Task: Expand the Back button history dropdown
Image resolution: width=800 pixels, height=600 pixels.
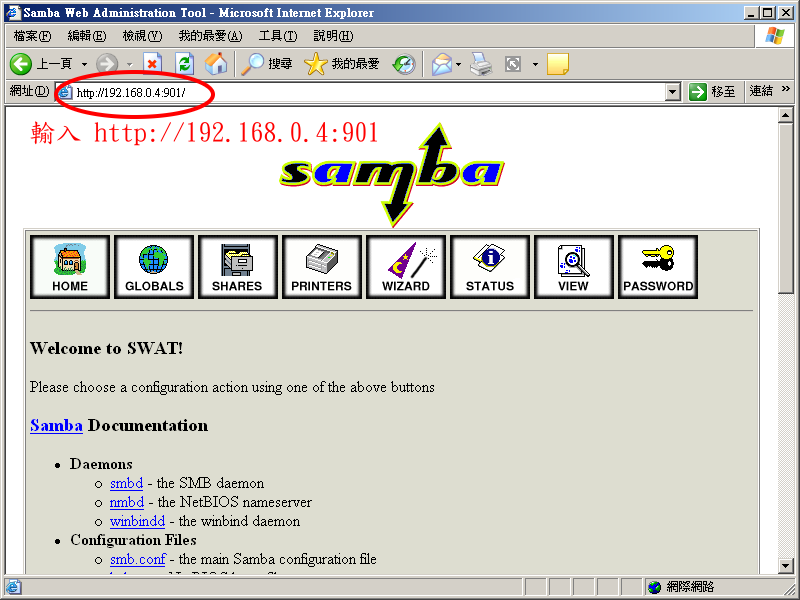Action: (x=84, y=64)
